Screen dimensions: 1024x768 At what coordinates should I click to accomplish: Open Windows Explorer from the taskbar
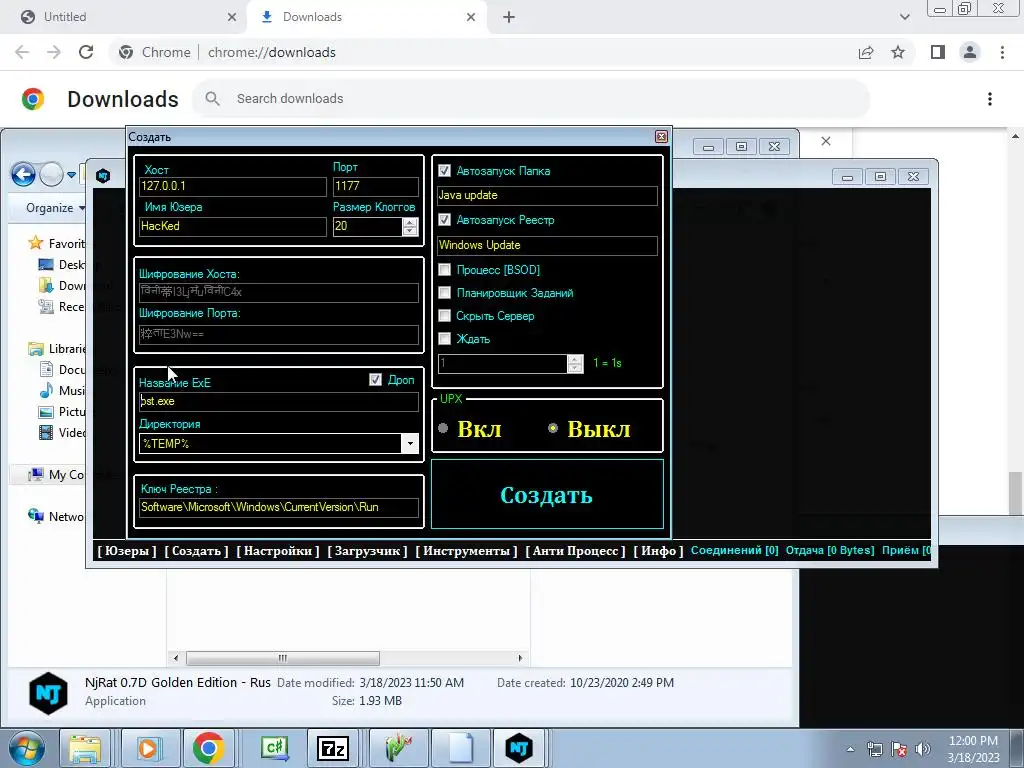[x=85, y=748]
